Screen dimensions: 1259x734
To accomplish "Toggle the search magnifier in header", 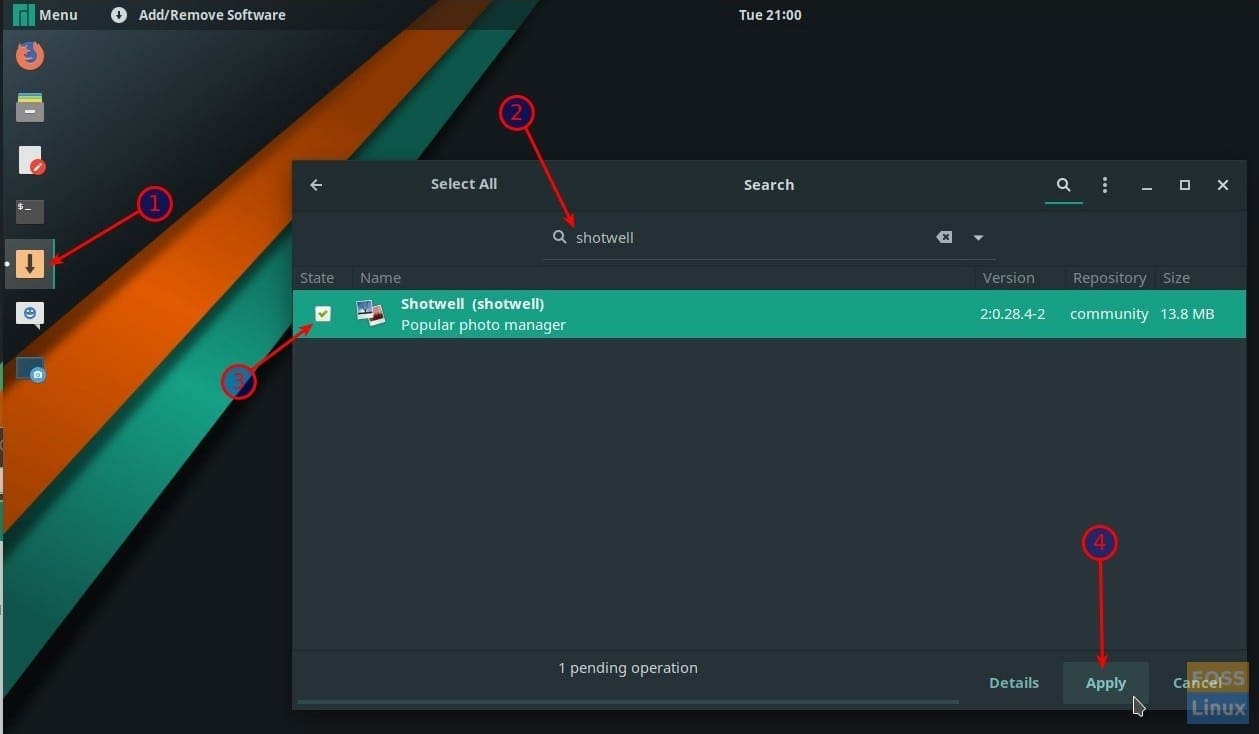I will [x=1064, y=185].
